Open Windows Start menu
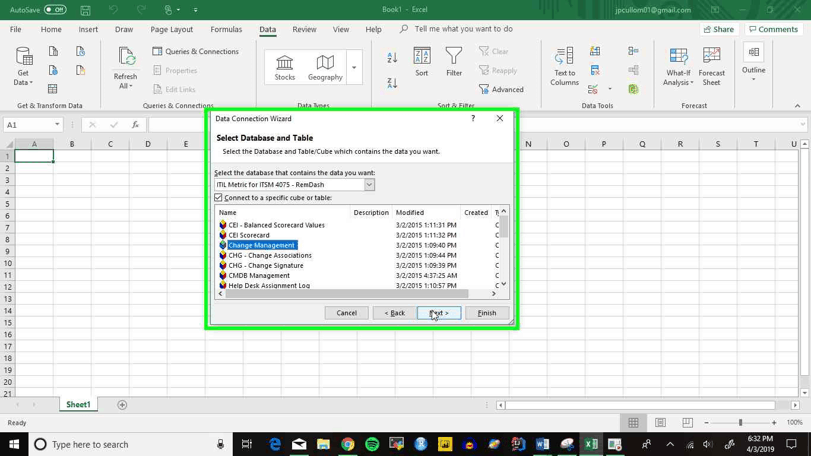This screenshot has width=813, height=458. tap(14, 445)
